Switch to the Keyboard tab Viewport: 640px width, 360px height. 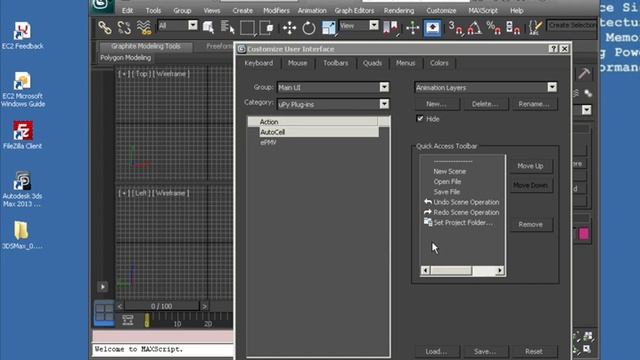pyautogui.click(x=259, y=63)
